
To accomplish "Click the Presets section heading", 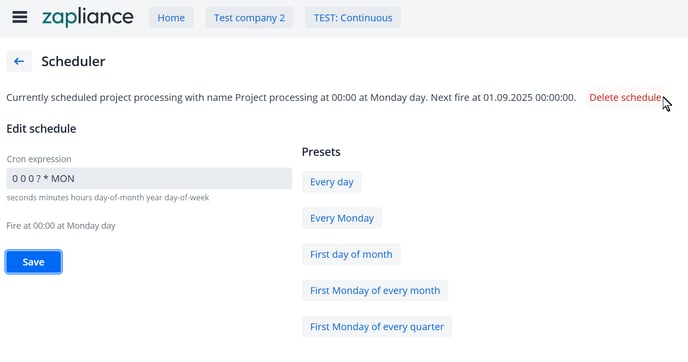I will click(321, 152).
